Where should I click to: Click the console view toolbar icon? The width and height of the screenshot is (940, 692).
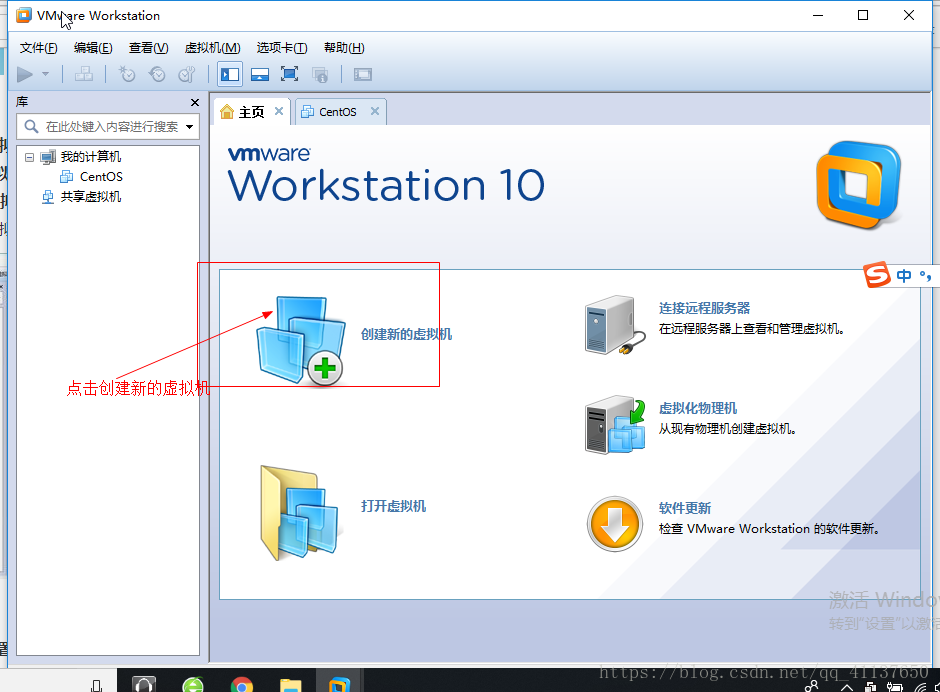(x=363, y=74)
